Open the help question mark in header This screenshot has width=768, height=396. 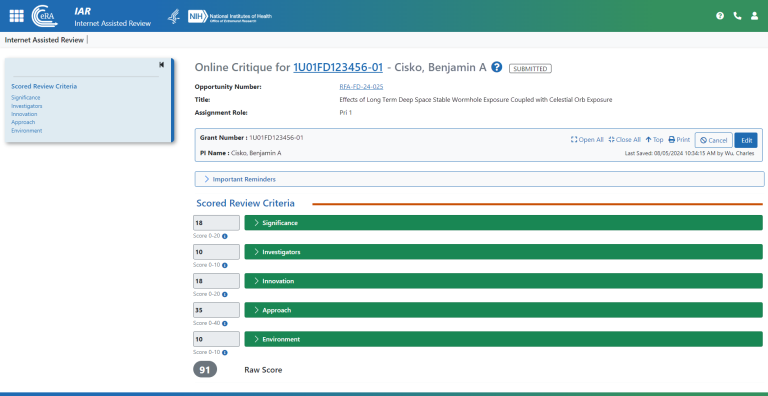click(x=720, y=16)
